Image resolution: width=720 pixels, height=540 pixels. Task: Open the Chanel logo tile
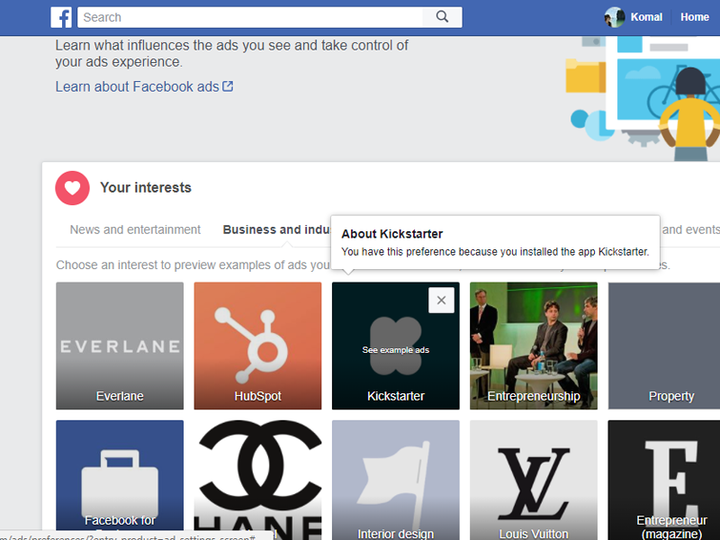tap(258, 480)
